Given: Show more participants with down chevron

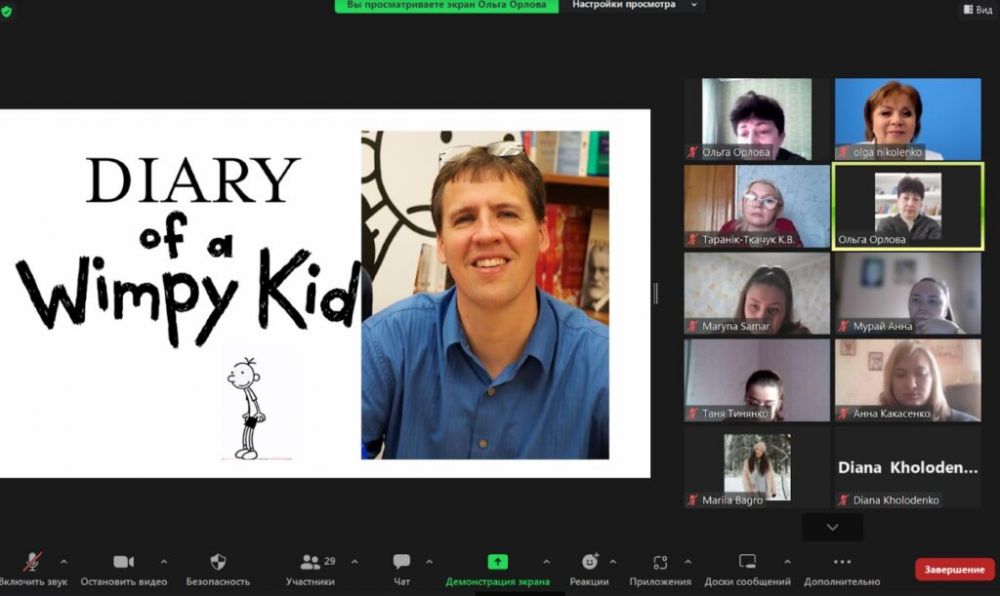Looking at the screenshot, I should [832, 527].
